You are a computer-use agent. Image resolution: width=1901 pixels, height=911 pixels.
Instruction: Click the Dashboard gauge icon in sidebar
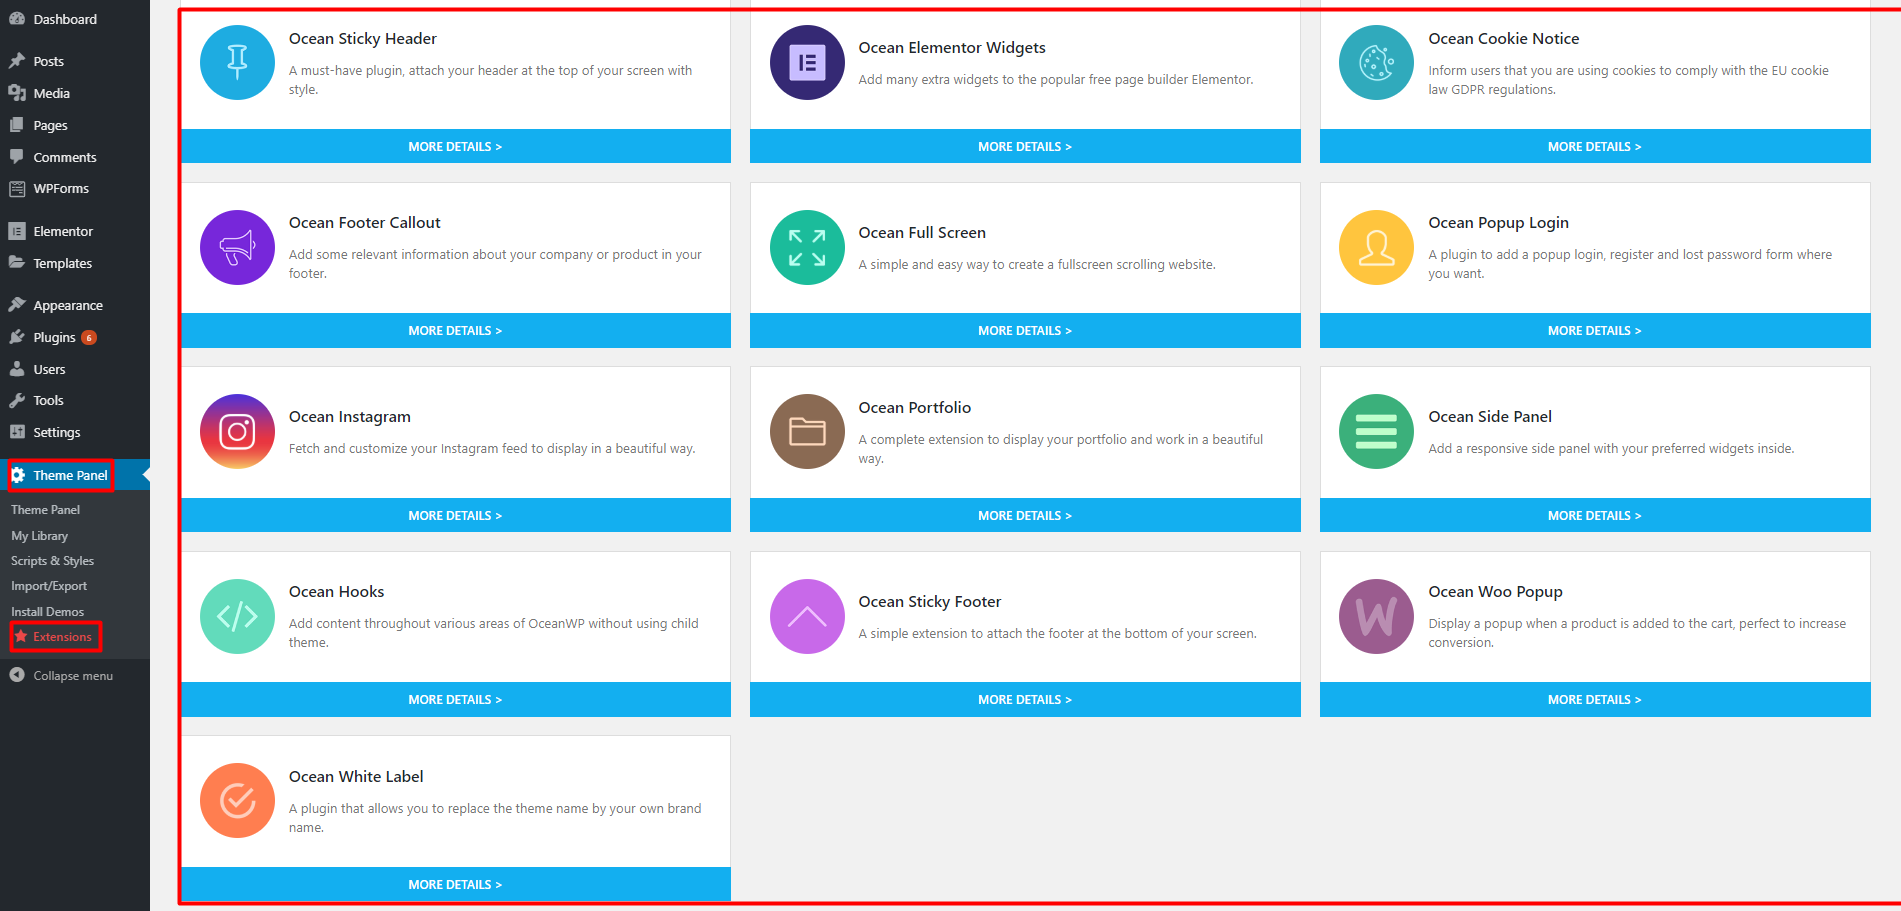point(17,19)
